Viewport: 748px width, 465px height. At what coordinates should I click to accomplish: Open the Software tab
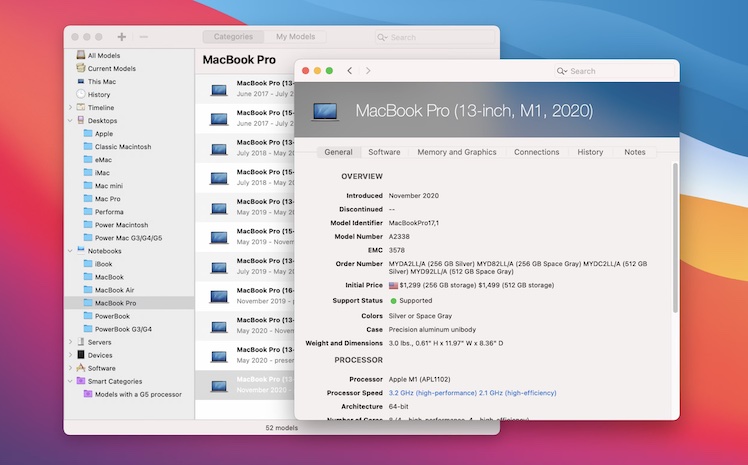[384, 152]
